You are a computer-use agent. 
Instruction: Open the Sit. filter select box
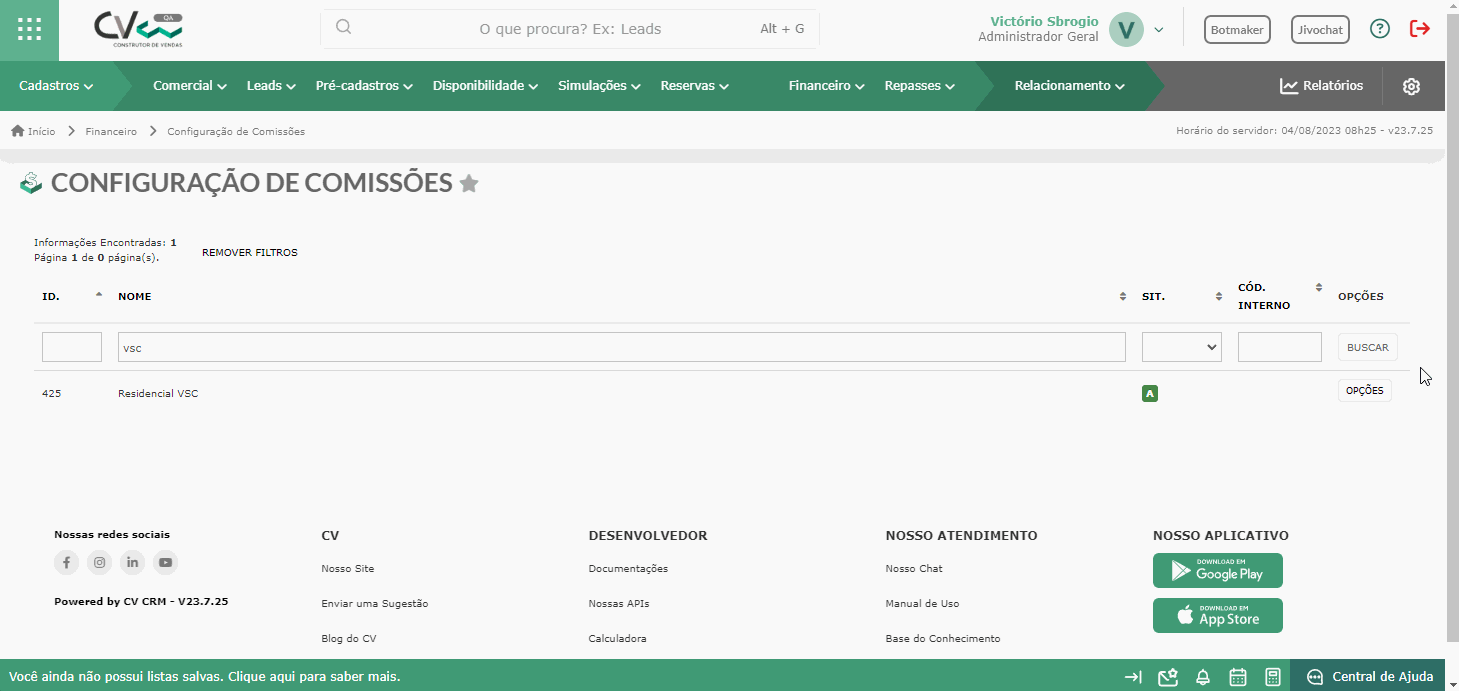click(x=1182, y=347)
